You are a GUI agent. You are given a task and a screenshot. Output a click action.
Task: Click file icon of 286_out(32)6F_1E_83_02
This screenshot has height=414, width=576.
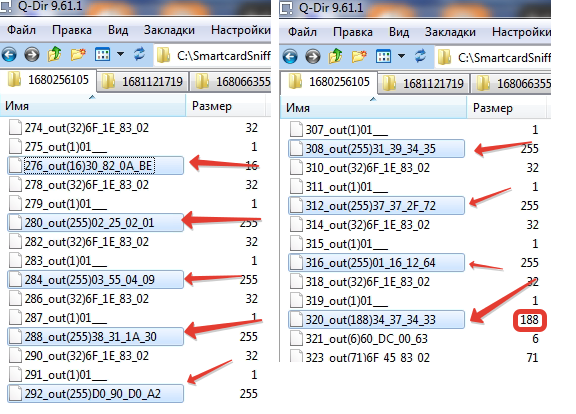coord(15,299)
